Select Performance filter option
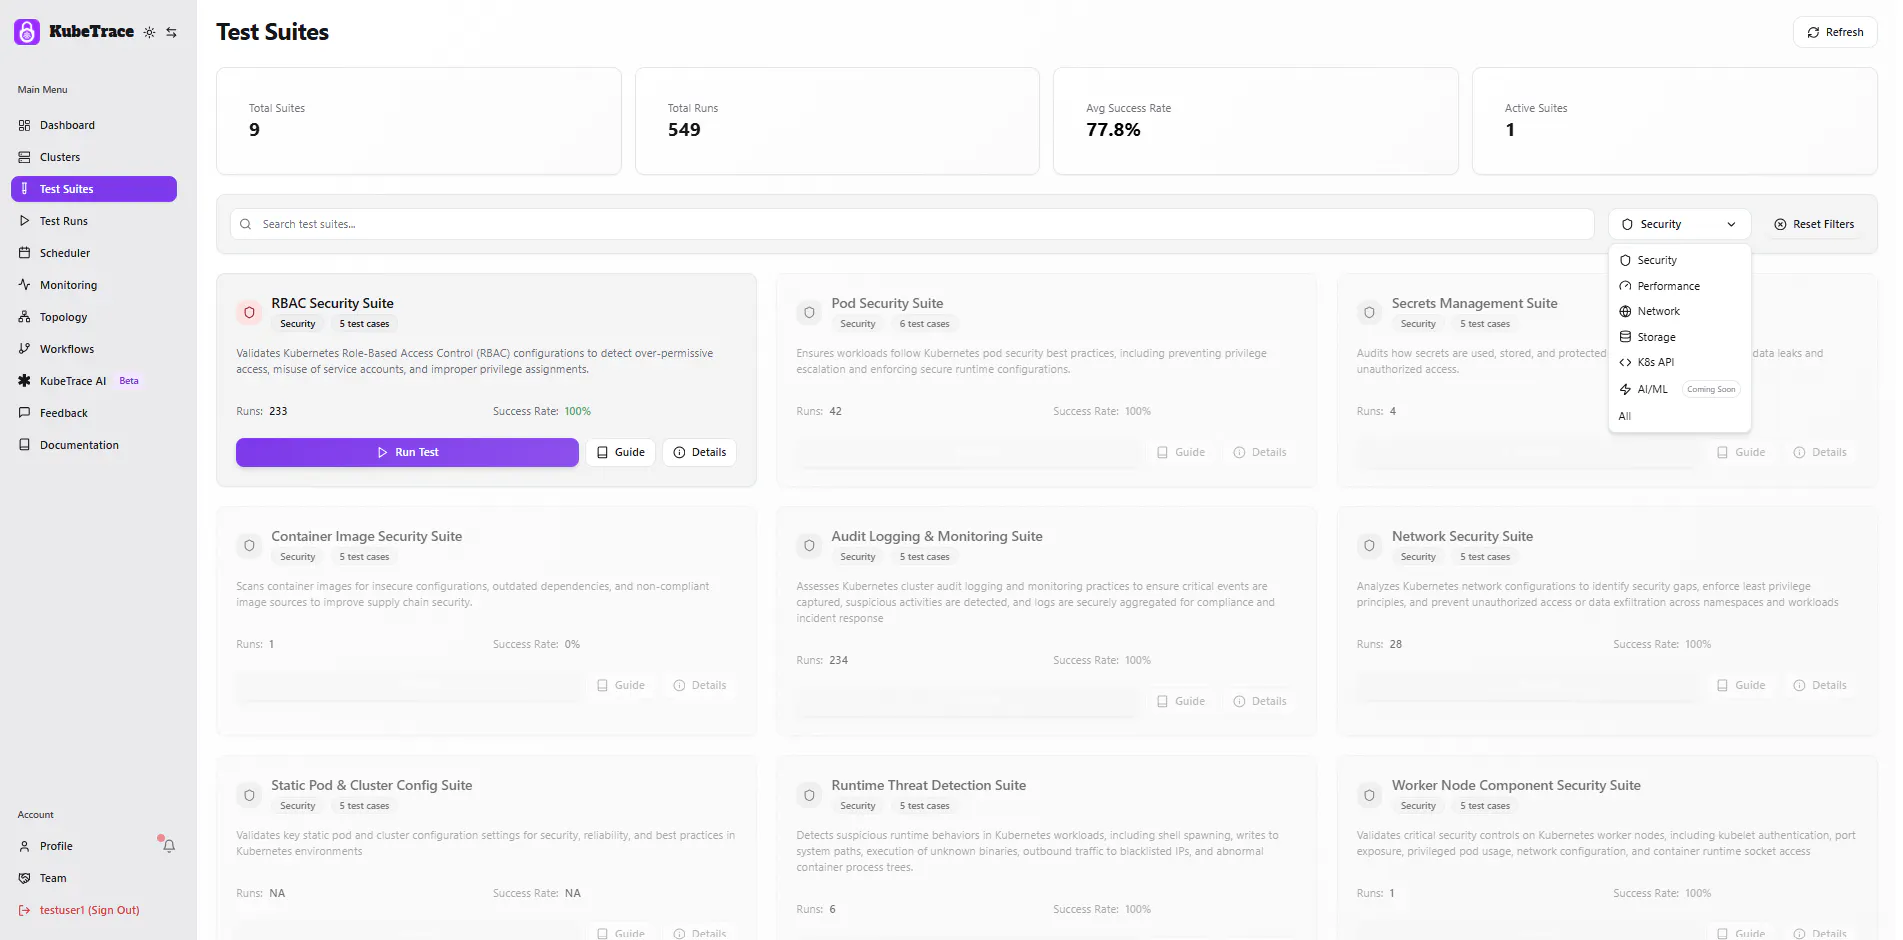 tap(1679, 286)
